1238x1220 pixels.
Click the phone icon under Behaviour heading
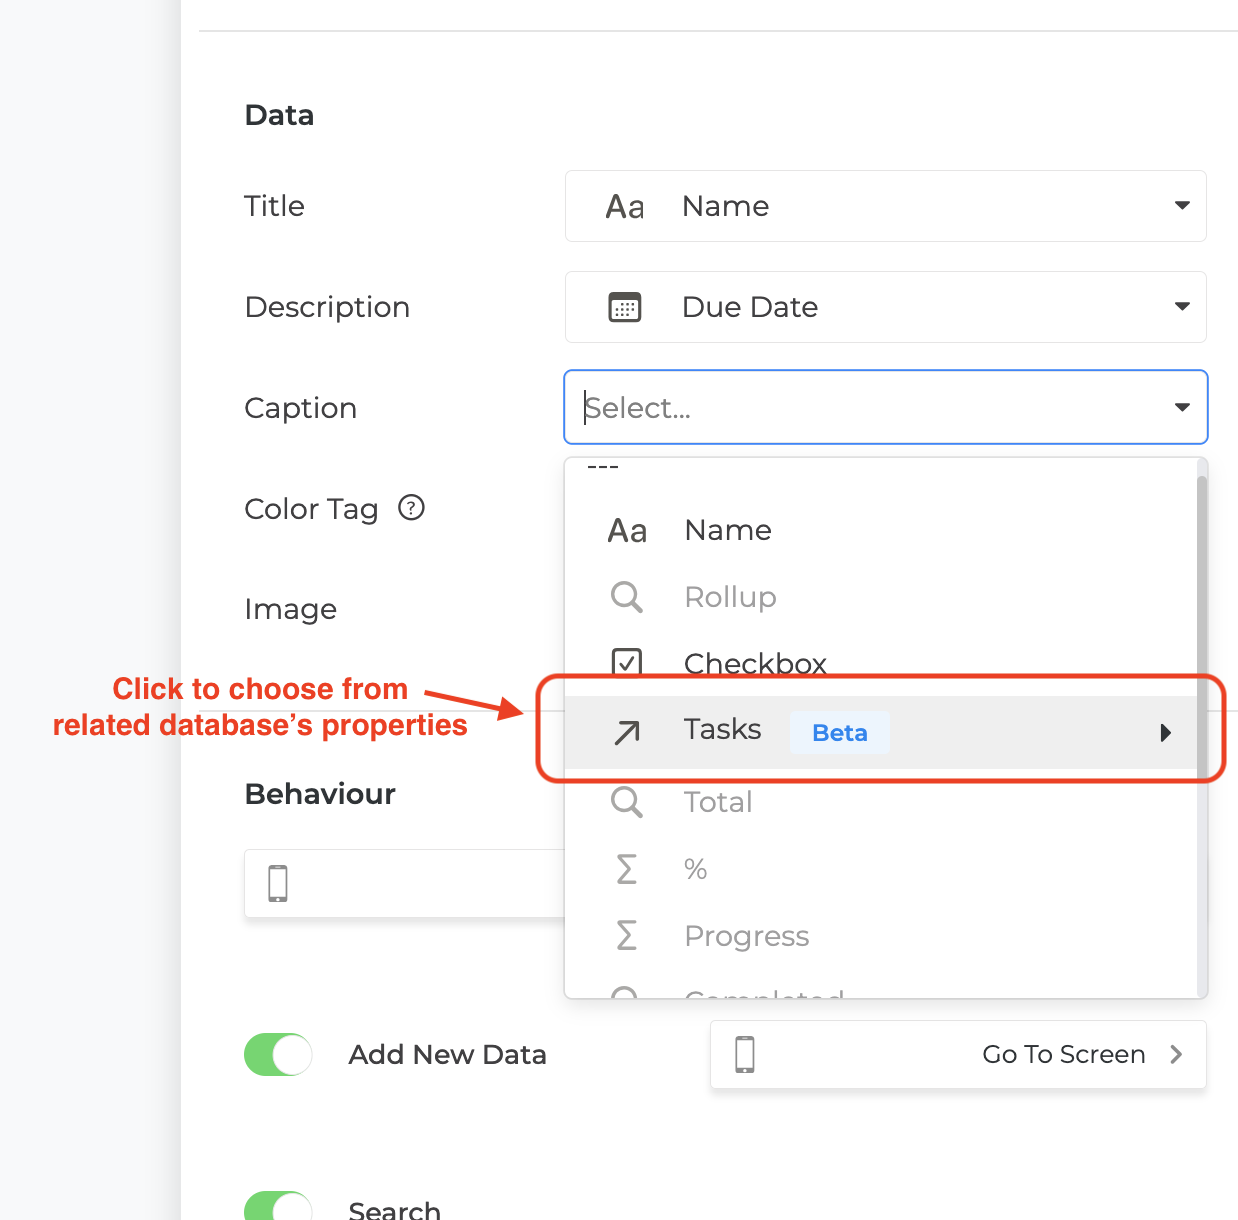click(x=278, y=884)
